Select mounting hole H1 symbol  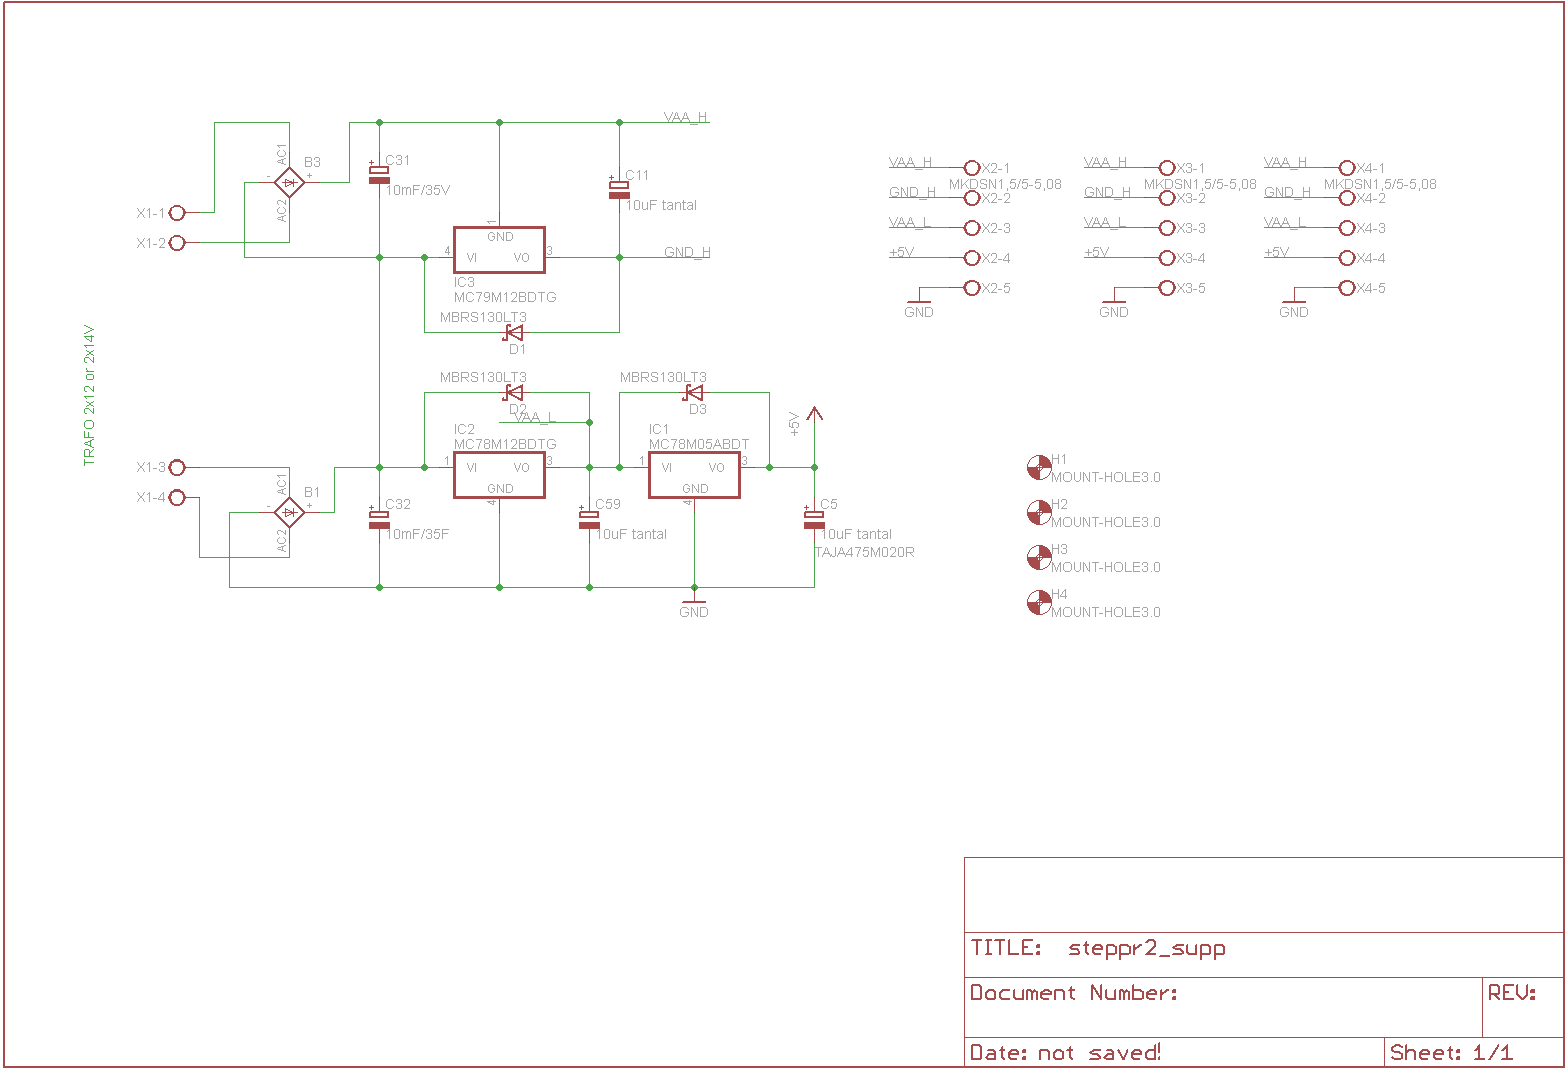click(1039, 467)
